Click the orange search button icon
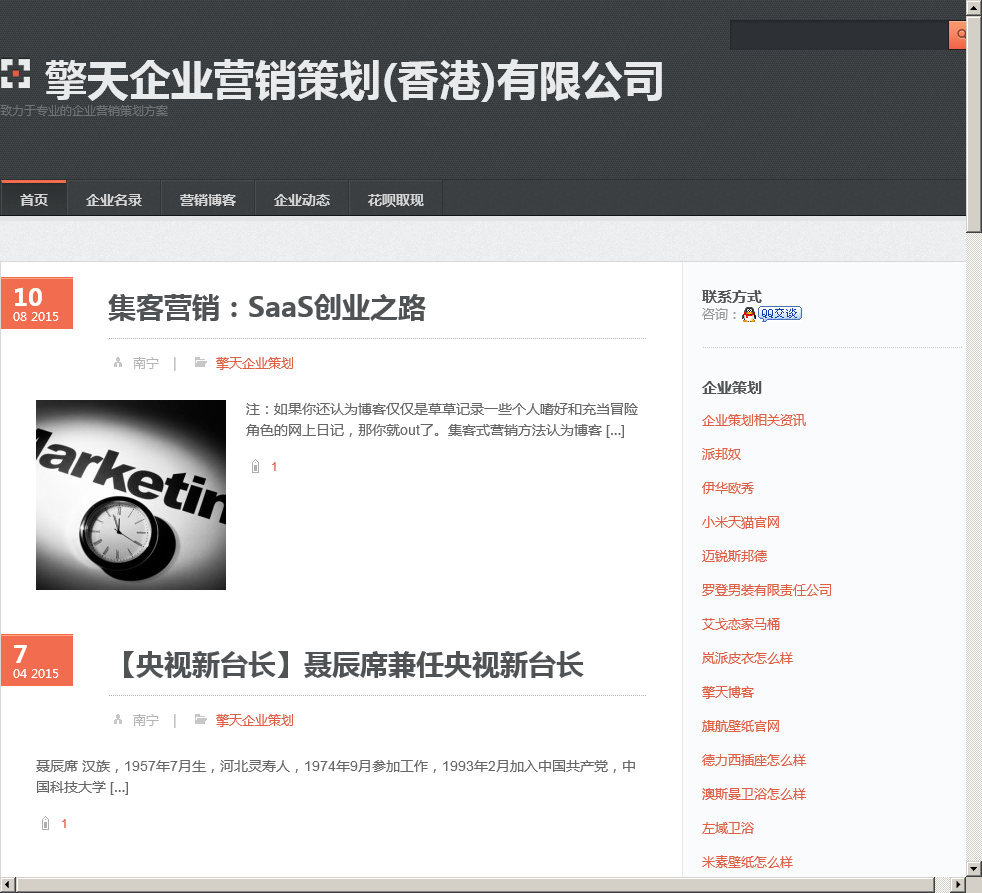Viewport: 982px width, 893px height. tap(958, 34)
